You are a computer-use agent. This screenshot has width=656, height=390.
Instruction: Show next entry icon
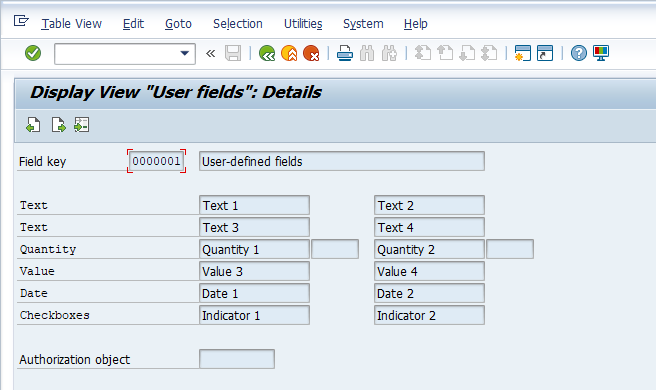click(58, 125)
